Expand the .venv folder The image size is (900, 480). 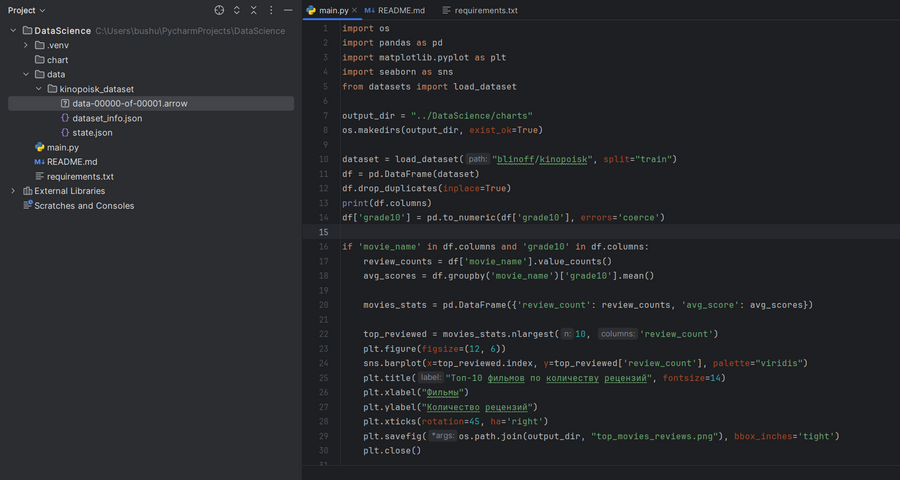(x=26, y=45)
